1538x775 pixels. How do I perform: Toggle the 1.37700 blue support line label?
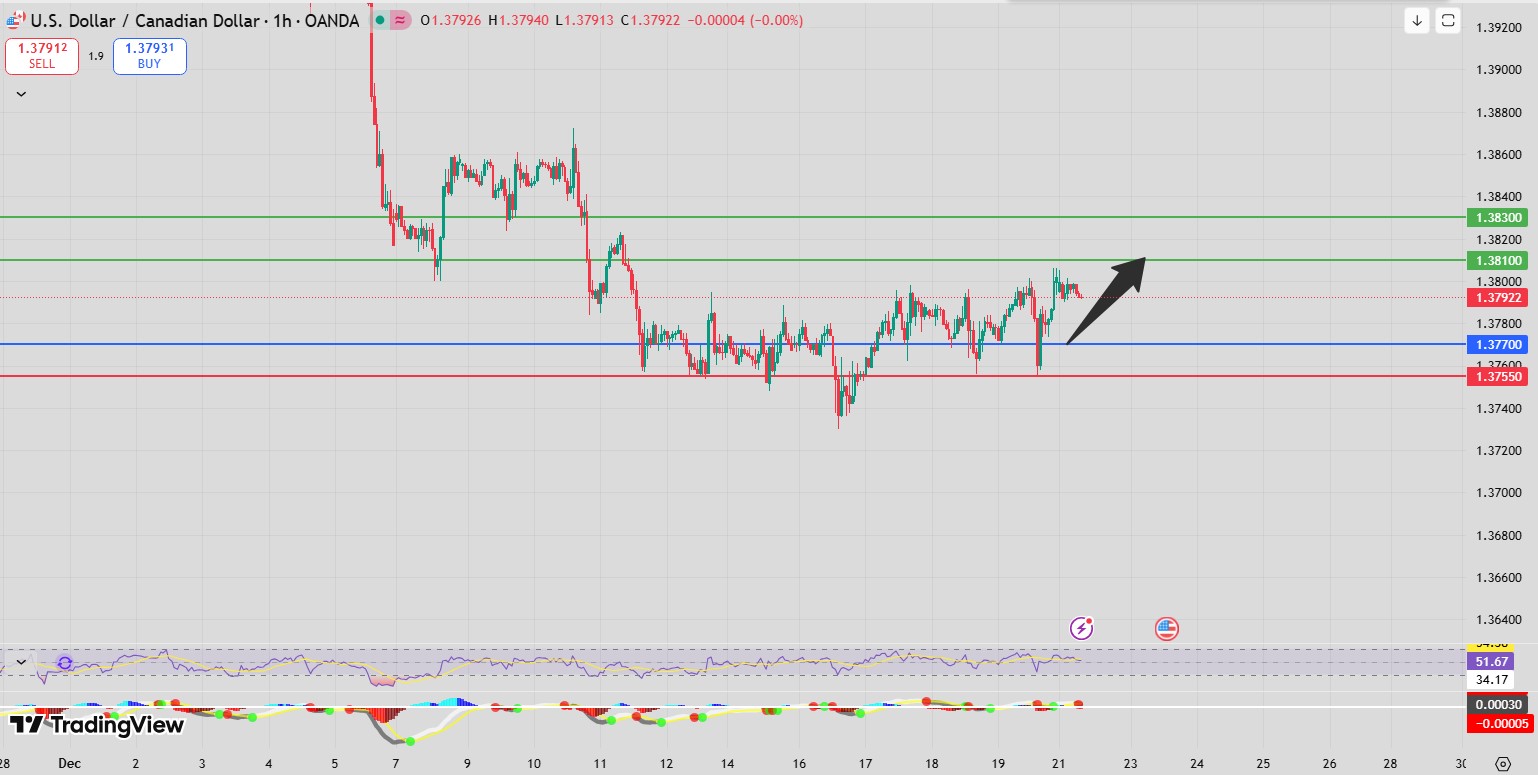pos(1499,345)
